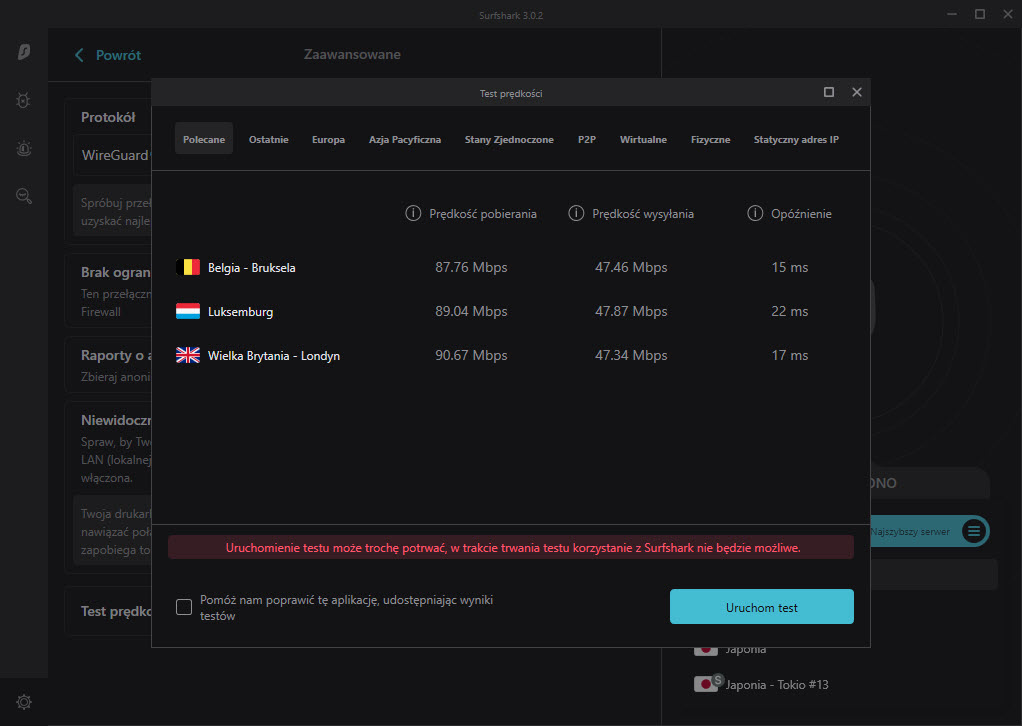Open the WireGuard protocol dropdown
This screenshot has width=1022, height=726.
[x=112, y=155]
